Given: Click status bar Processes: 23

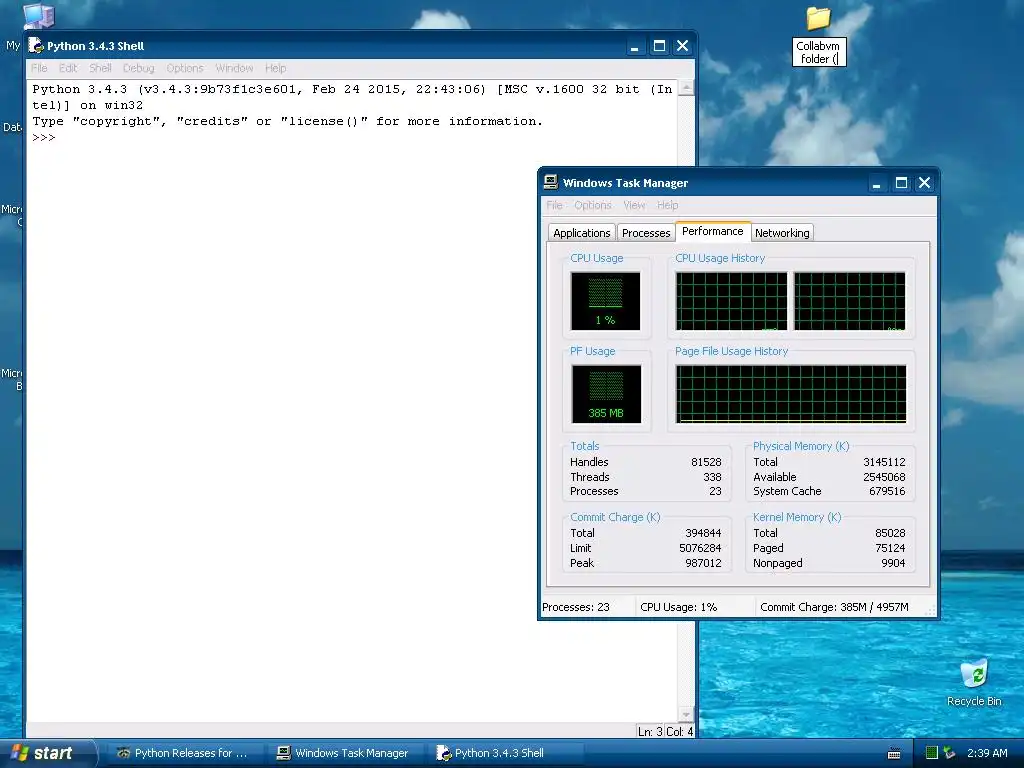Looking at the screenshot, I should pos(576,607).
